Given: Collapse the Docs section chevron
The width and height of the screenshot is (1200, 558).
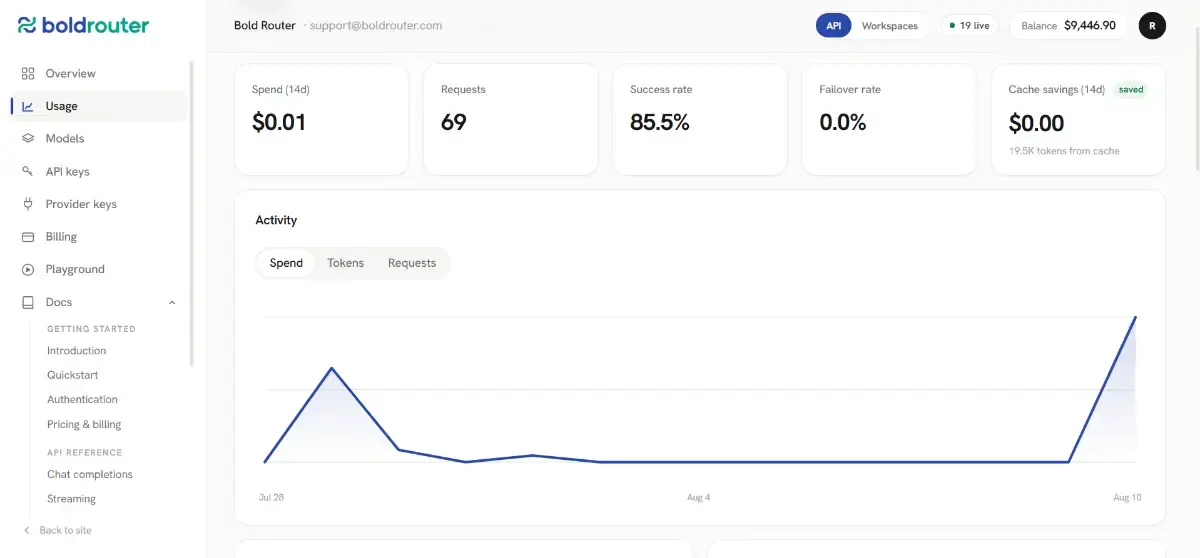Looking at the screenshot, I should (x=172, y=302).
